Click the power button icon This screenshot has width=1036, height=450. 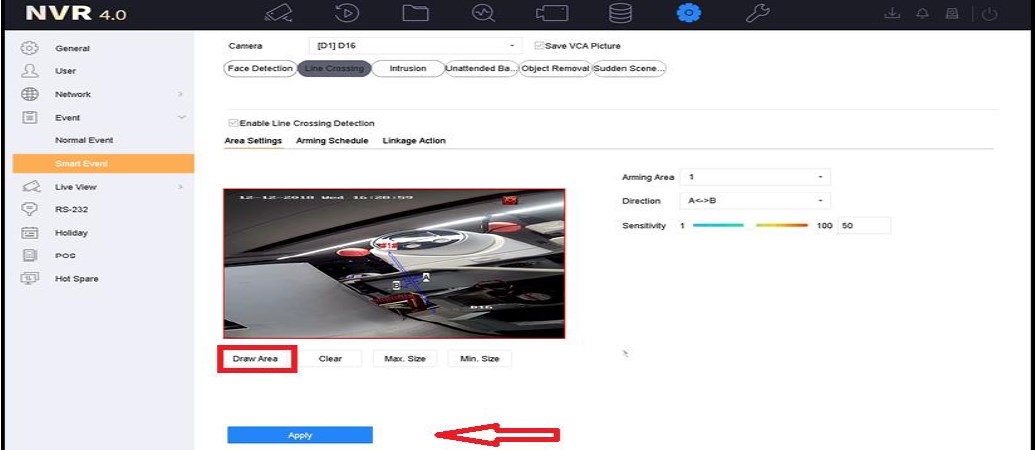click(x=990, y=15)
